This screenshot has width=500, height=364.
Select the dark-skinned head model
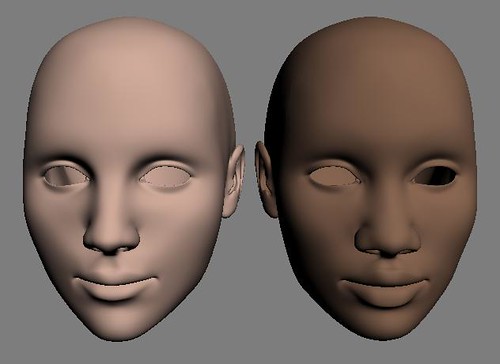point(367,180)
